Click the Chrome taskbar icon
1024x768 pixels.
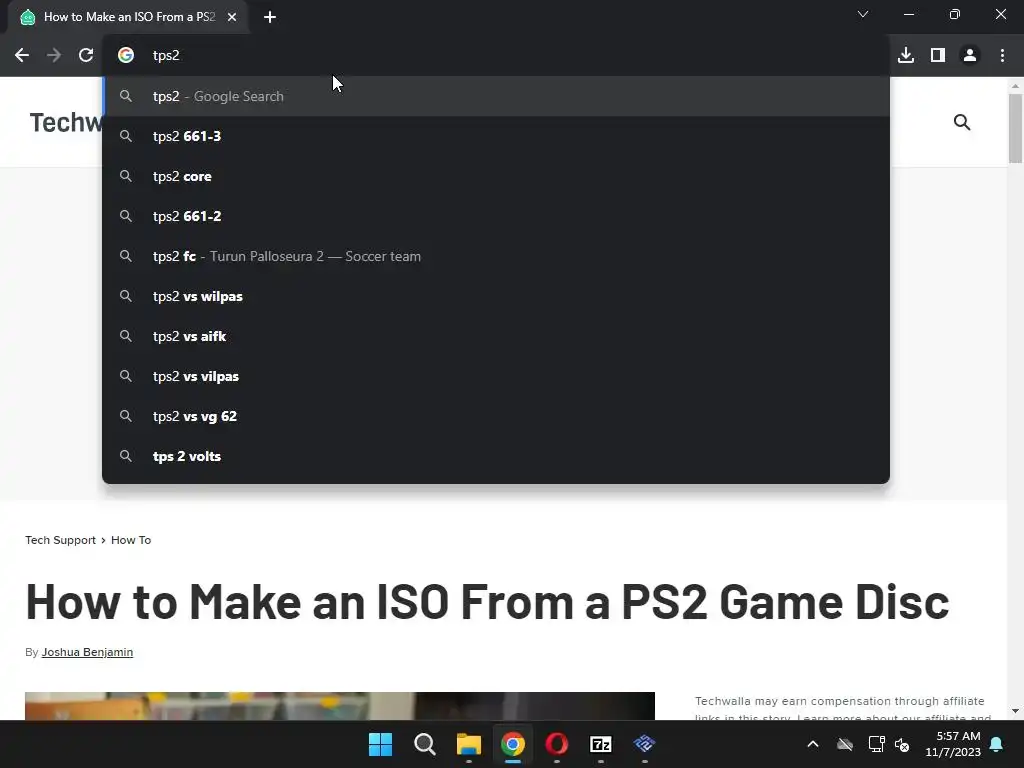point(513,744)
